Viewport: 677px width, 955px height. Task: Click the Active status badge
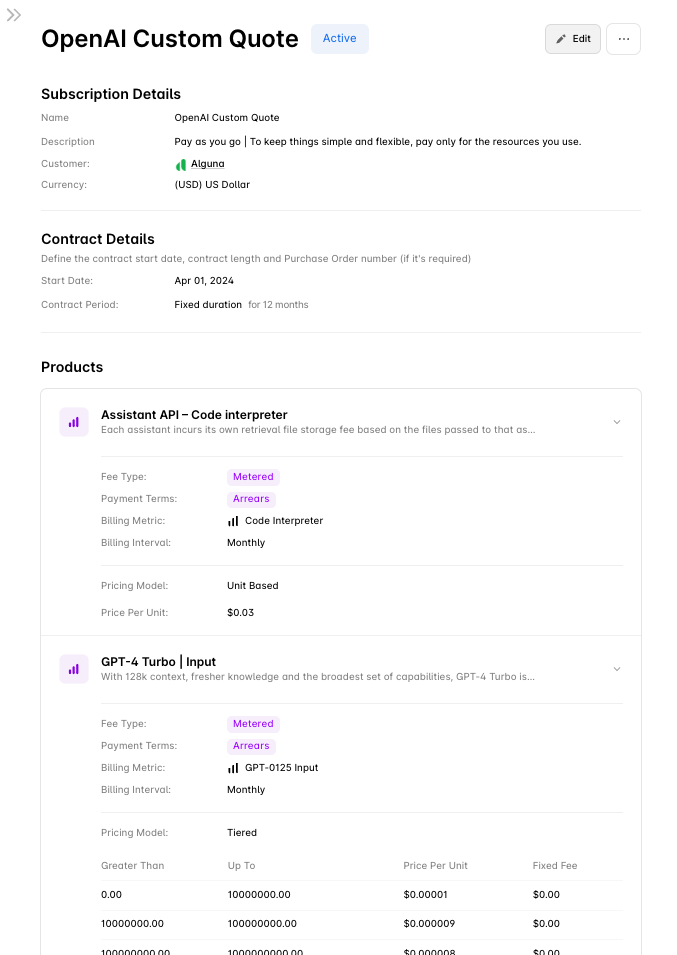(339, 39)
